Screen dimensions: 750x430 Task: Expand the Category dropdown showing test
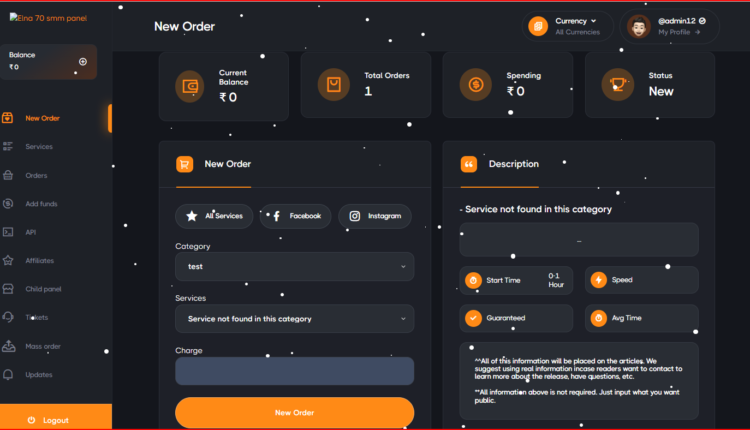tap(294, 266)
